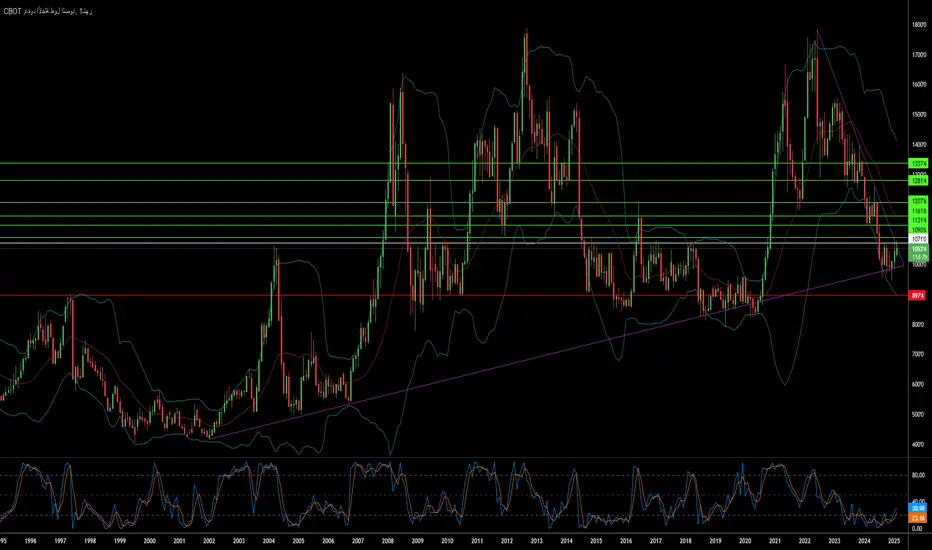Click the 16000 price scale label
Viewport: 932px width, 550px height.
[919, 84]
